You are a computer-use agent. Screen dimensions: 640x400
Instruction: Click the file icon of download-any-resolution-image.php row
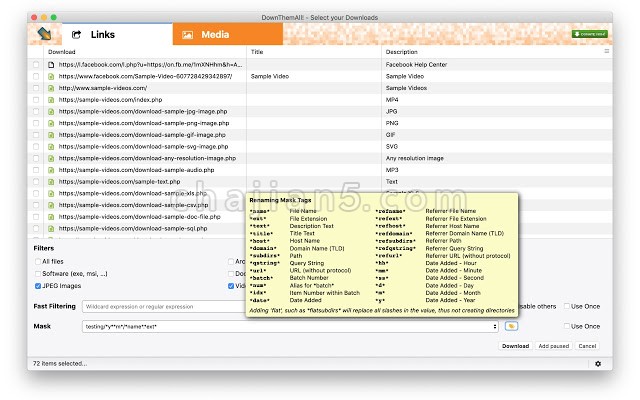51,158
